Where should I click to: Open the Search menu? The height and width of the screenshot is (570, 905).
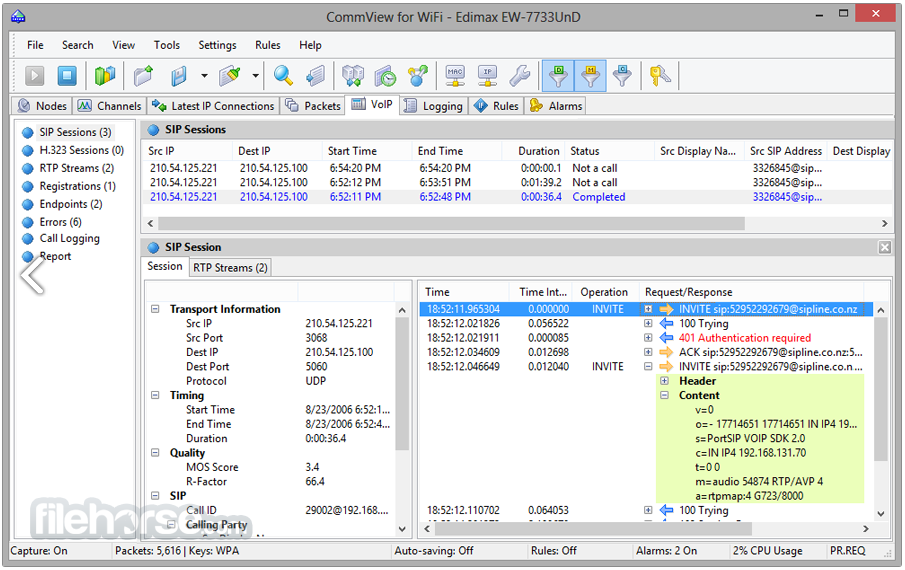tap(77, 45)
